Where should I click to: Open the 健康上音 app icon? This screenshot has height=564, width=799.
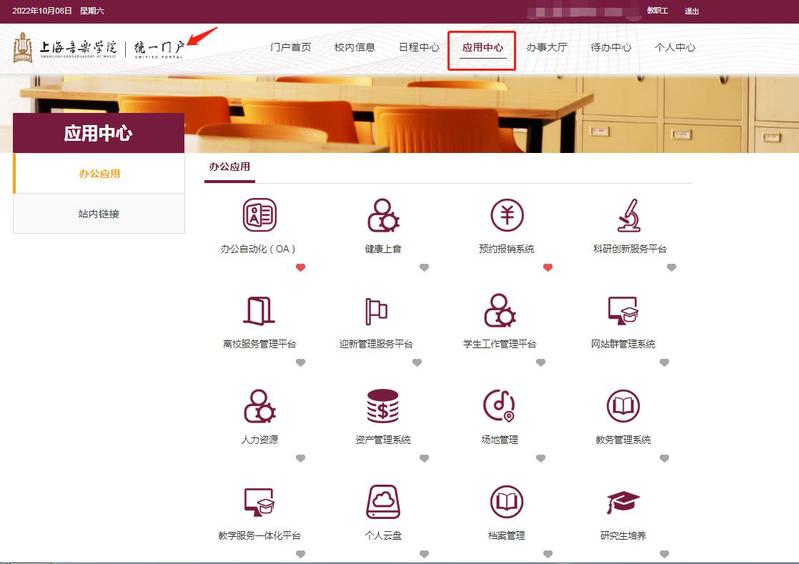(383, 215)
